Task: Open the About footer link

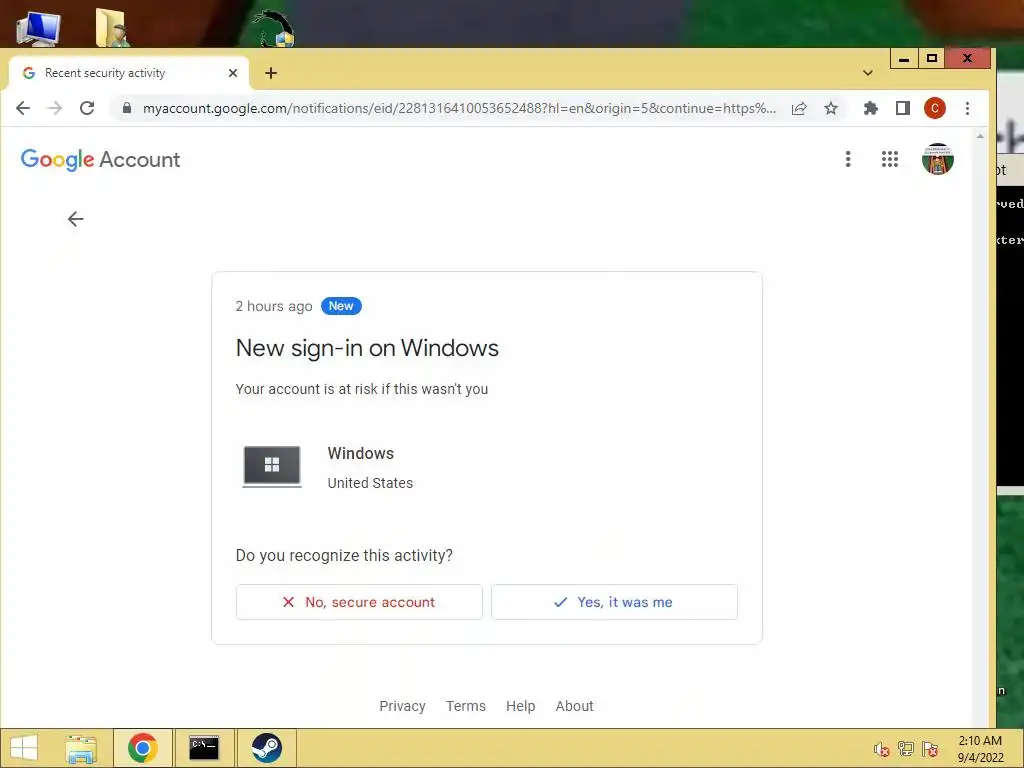Action: 575,706
